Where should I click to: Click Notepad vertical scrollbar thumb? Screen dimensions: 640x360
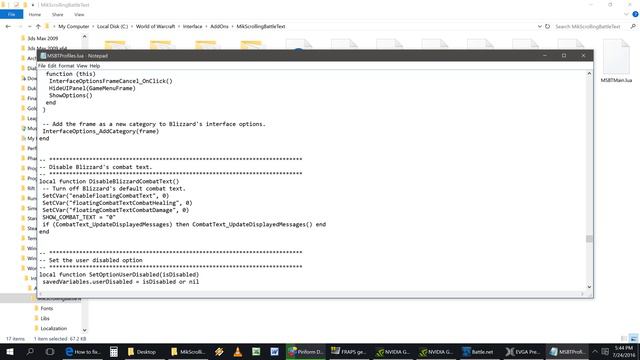tap(589, 239)
